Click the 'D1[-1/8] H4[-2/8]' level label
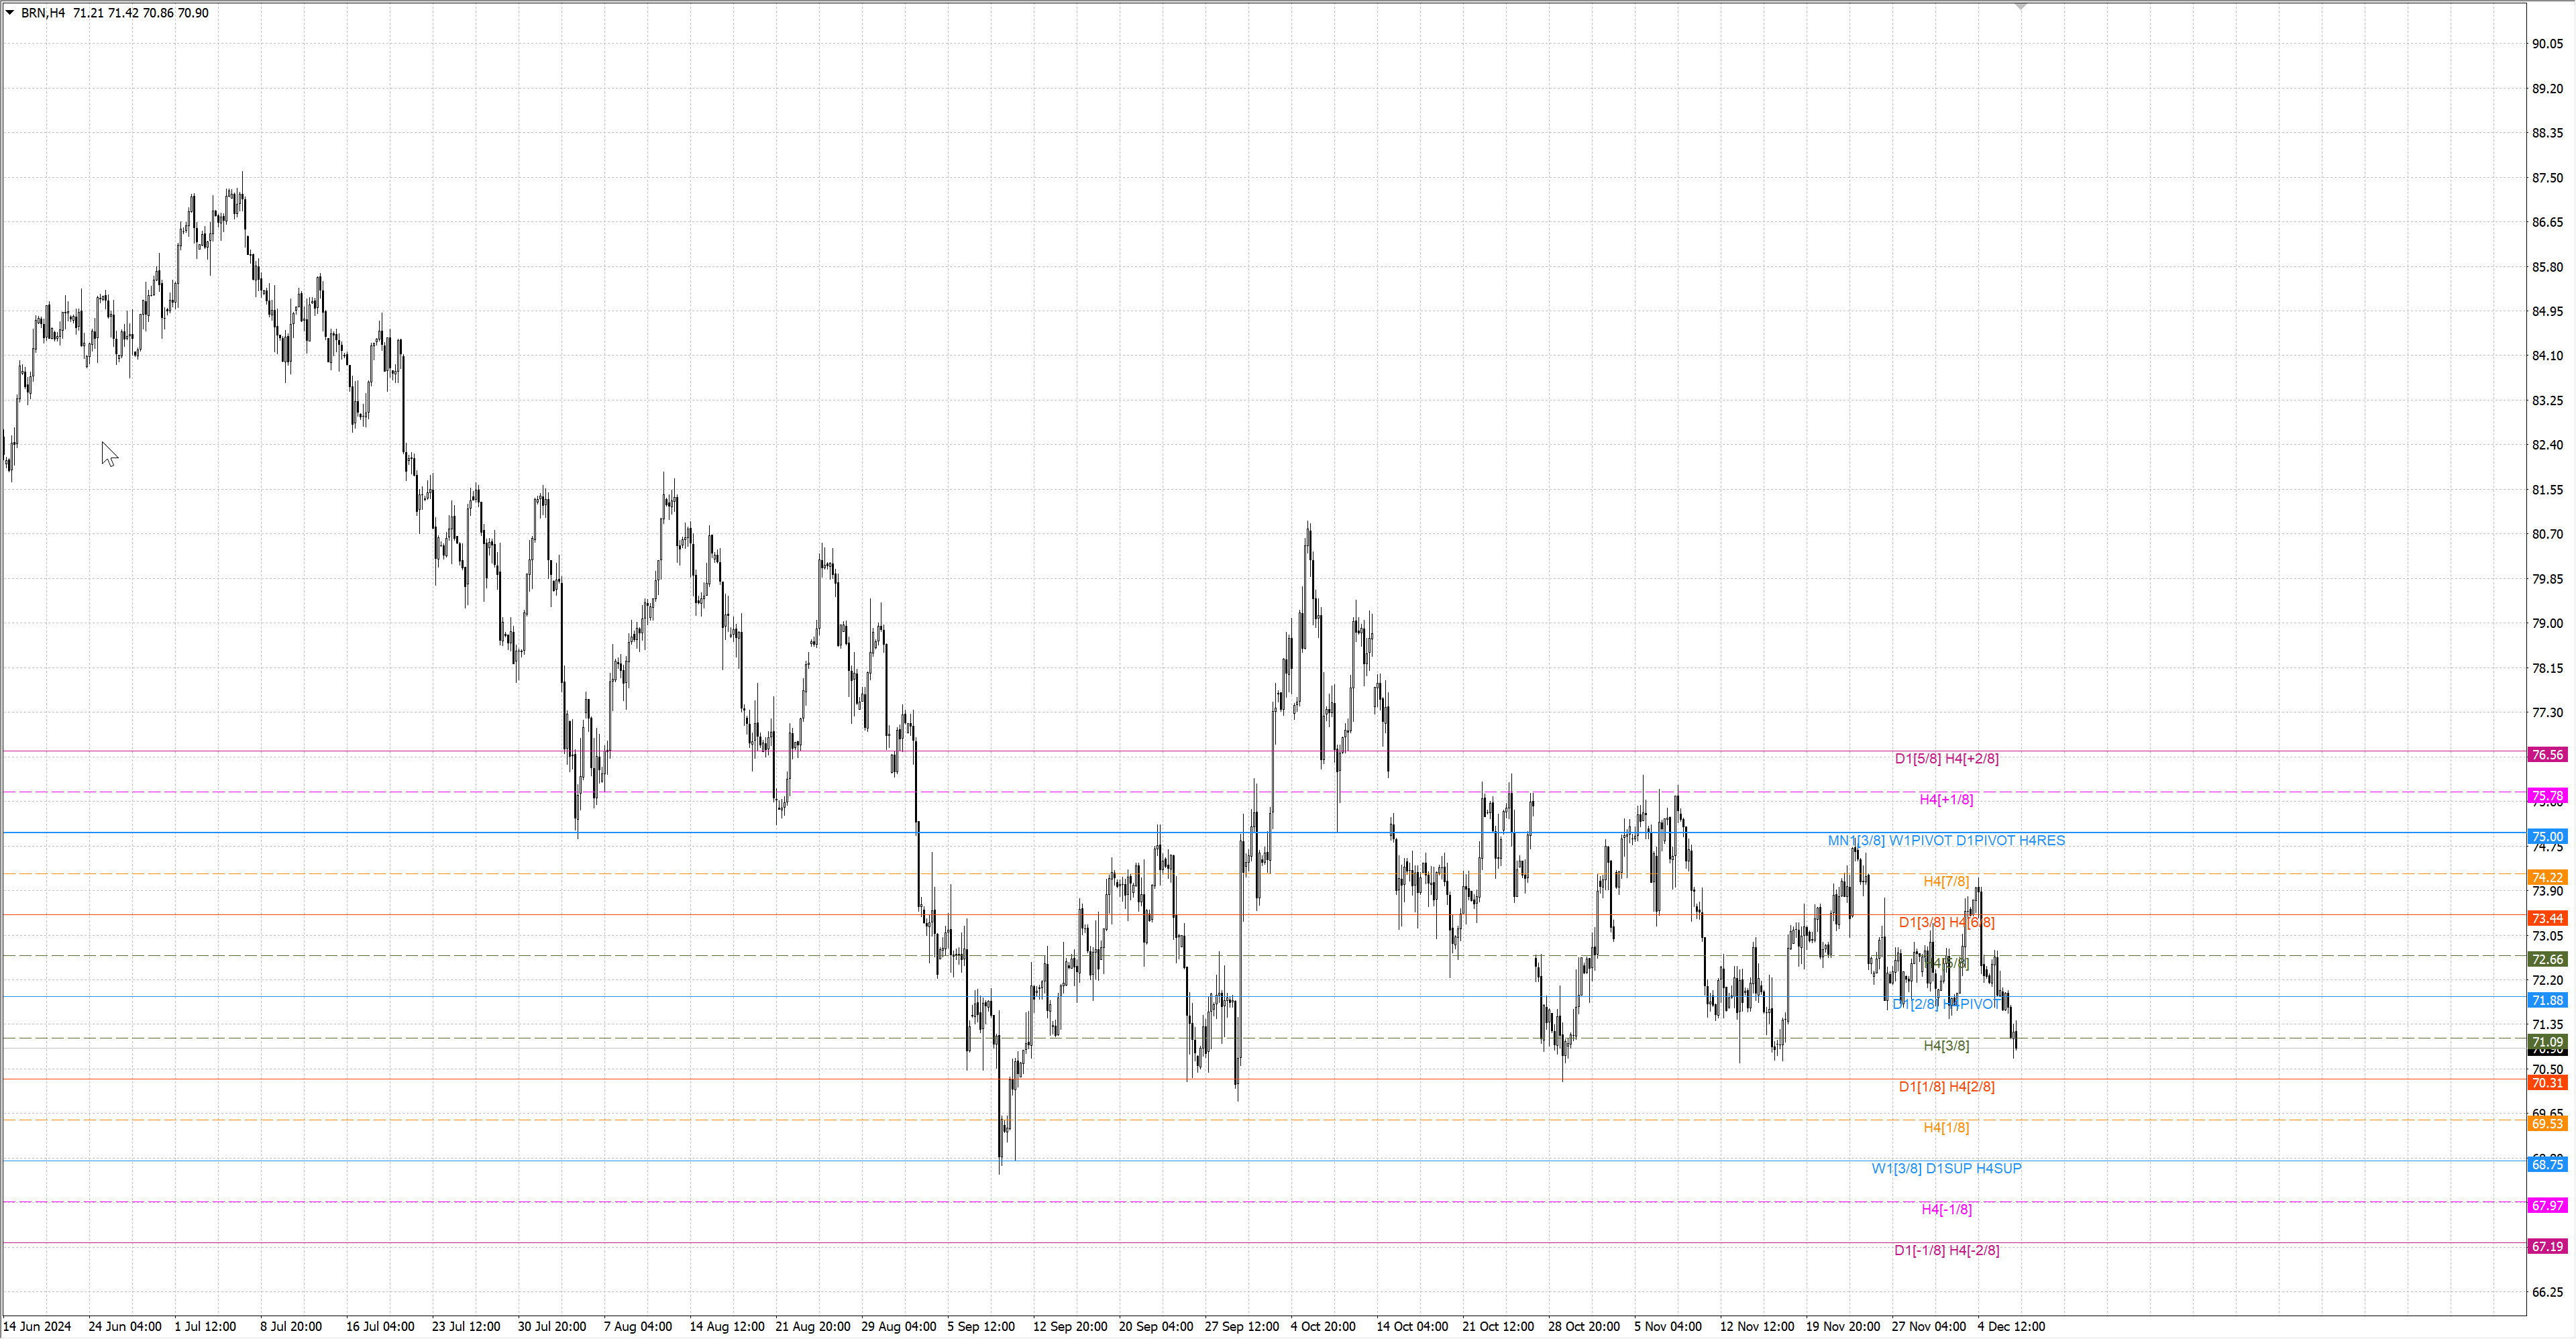 click(1946, 1250)
